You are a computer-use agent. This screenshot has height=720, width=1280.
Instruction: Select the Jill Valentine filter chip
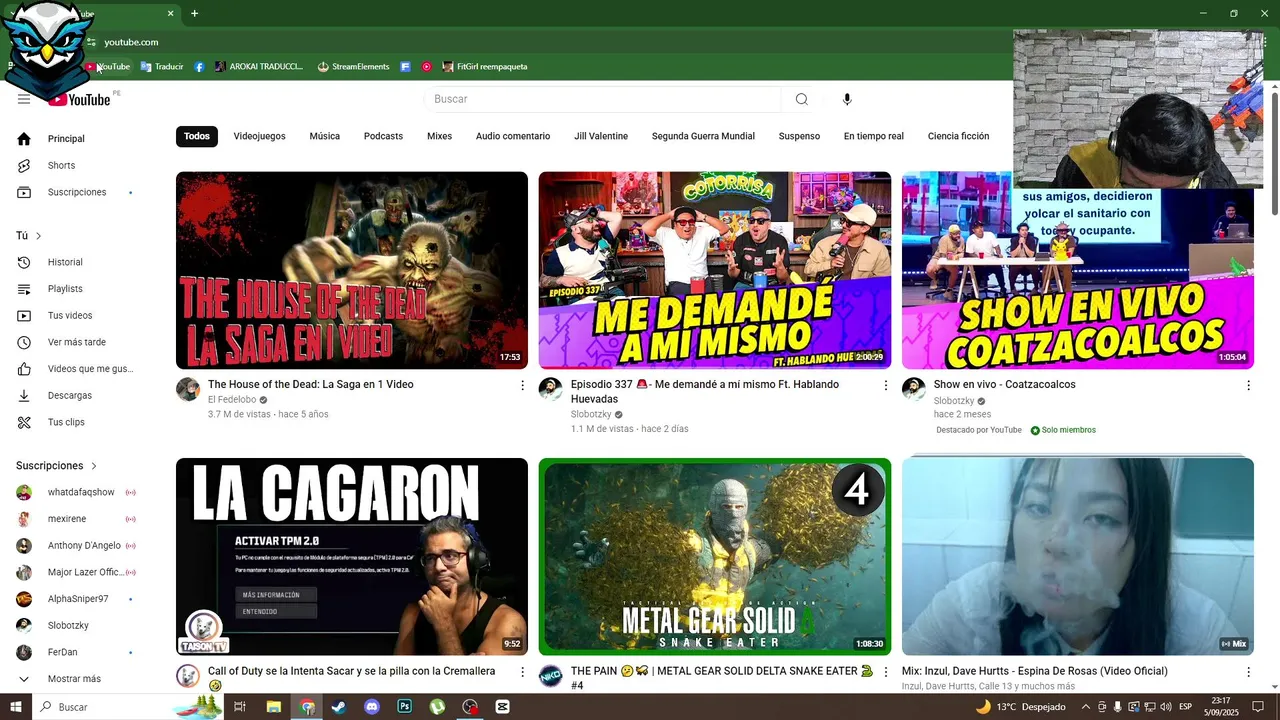click(601, 136)
